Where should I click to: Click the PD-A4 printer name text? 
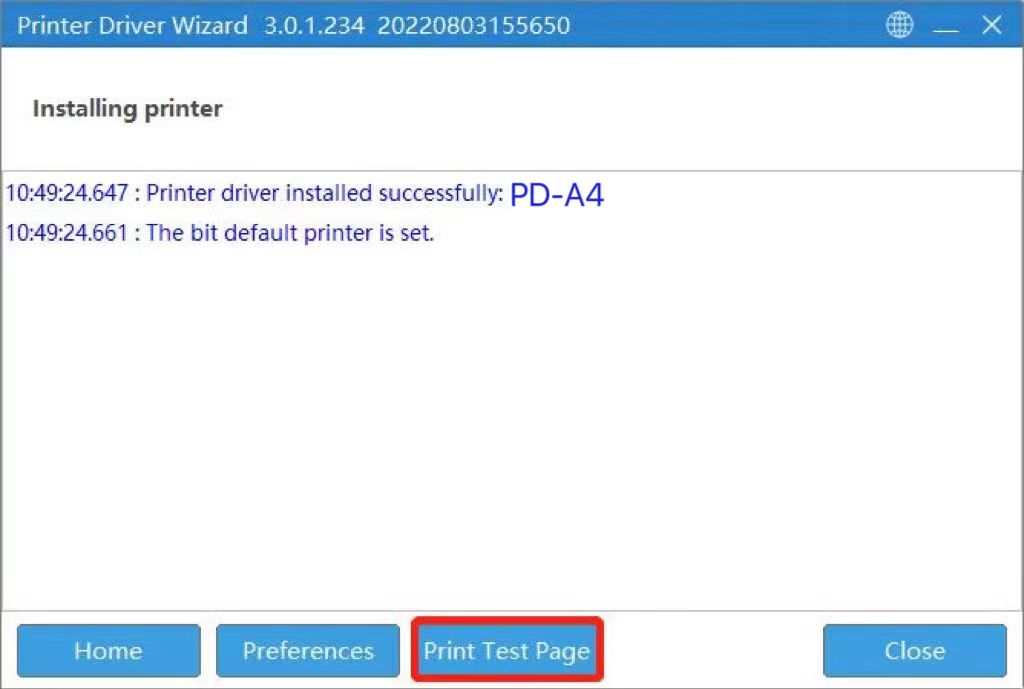(556, 195)
